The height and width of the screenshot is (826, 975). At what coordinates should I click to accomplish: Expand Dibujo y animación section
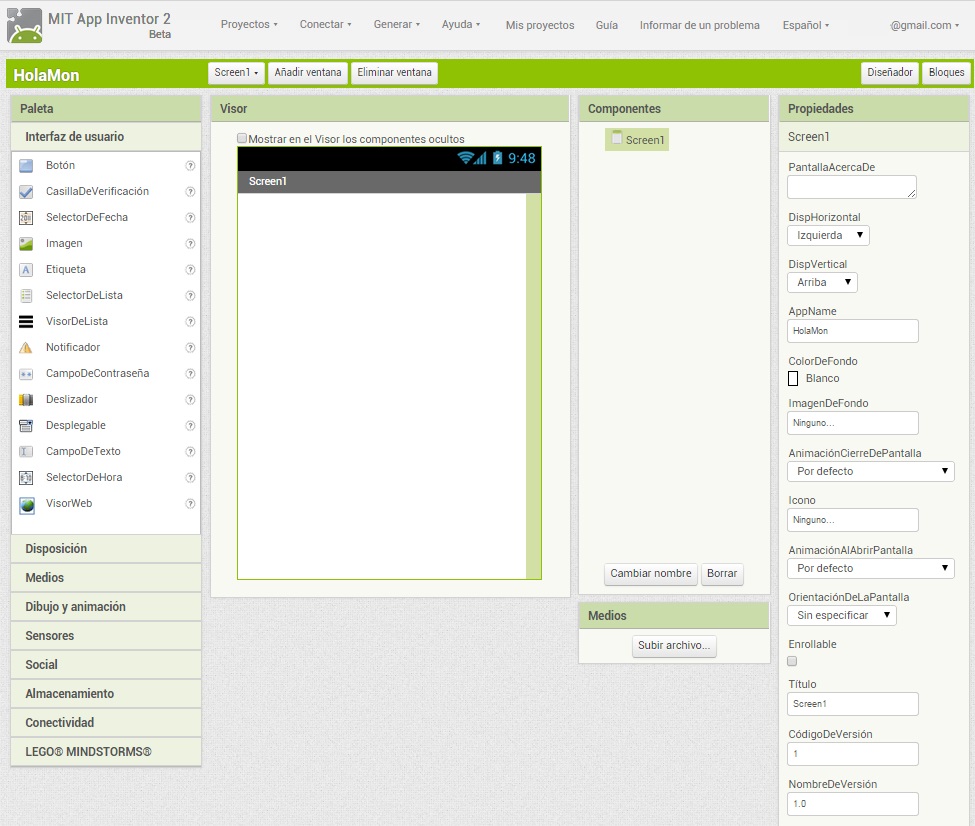106,606
